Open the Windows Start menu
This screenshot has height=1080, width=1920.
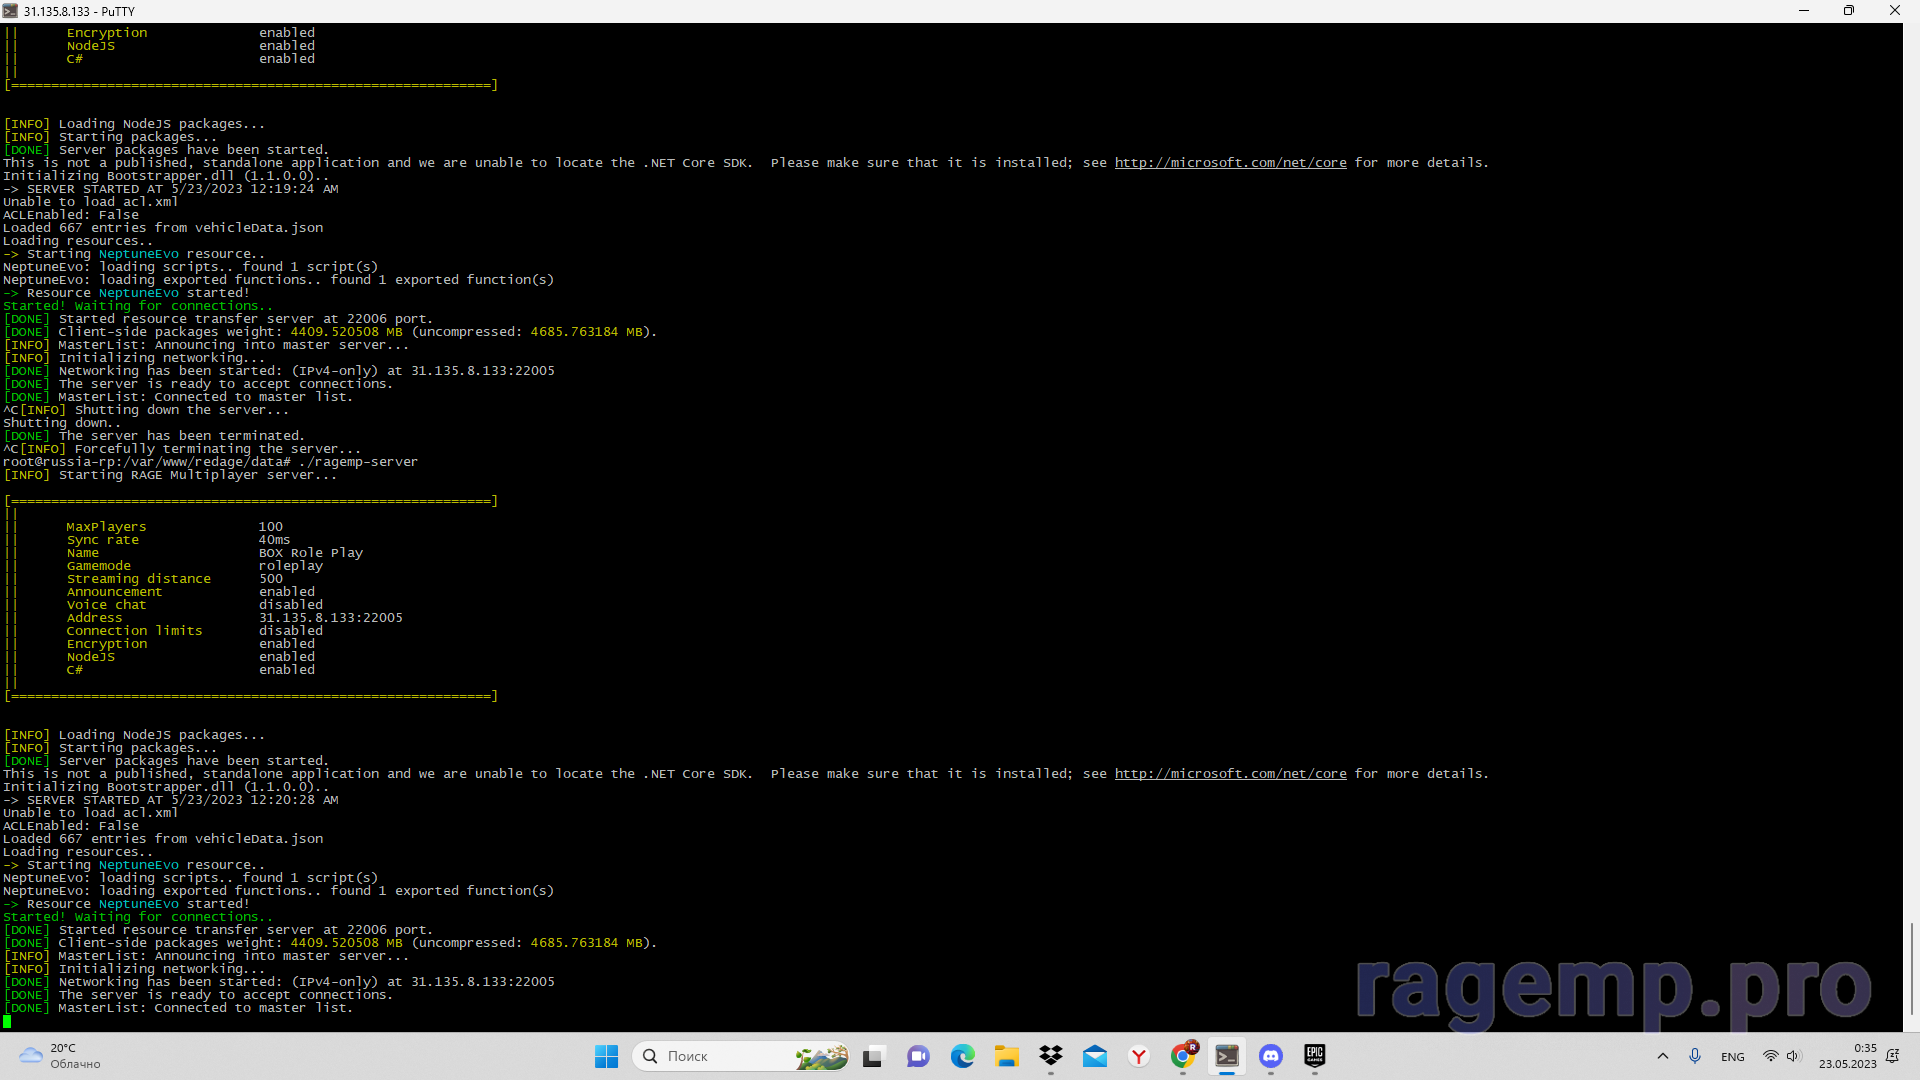point(606,1056)
